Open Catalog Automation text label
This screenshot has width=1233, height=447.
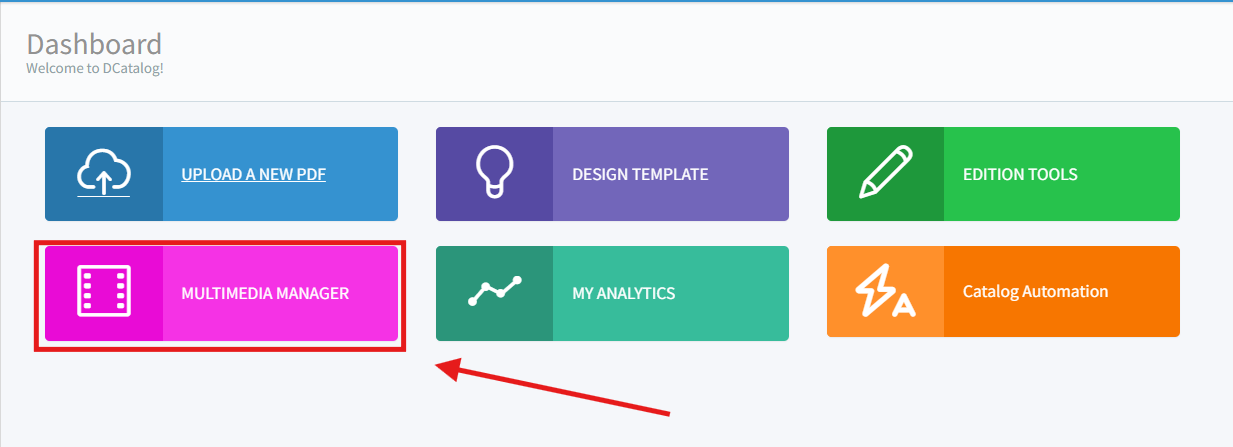tap(1035, 292)
